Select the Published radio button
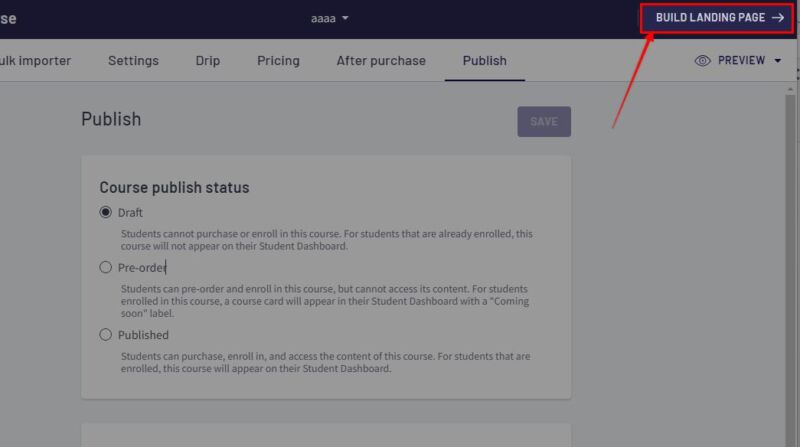The height and width of the screenshot is (447, 800). pos(106,335)
